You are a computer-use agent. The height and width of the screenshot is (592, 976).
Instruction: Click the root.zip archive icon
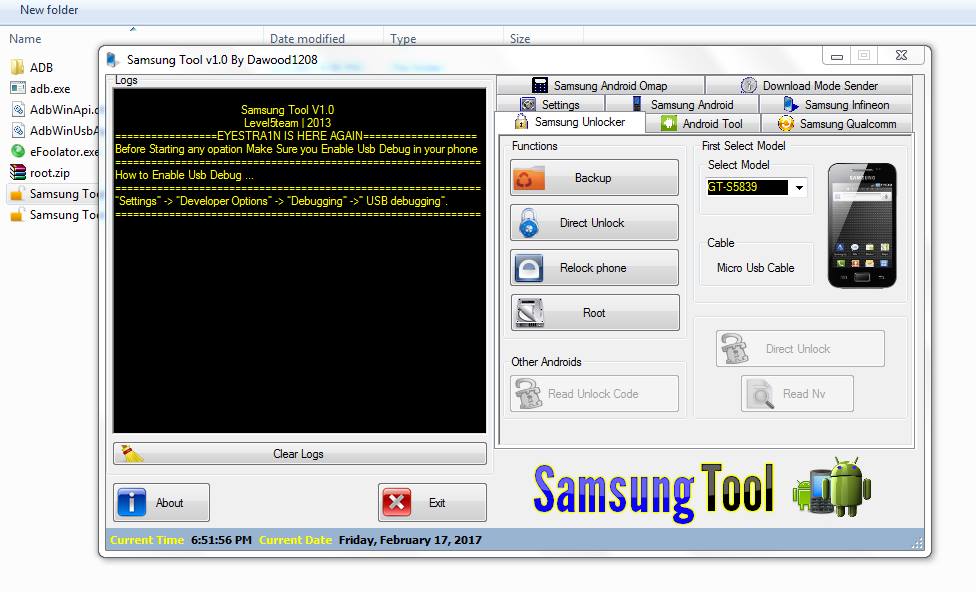[x=18, y=172]
